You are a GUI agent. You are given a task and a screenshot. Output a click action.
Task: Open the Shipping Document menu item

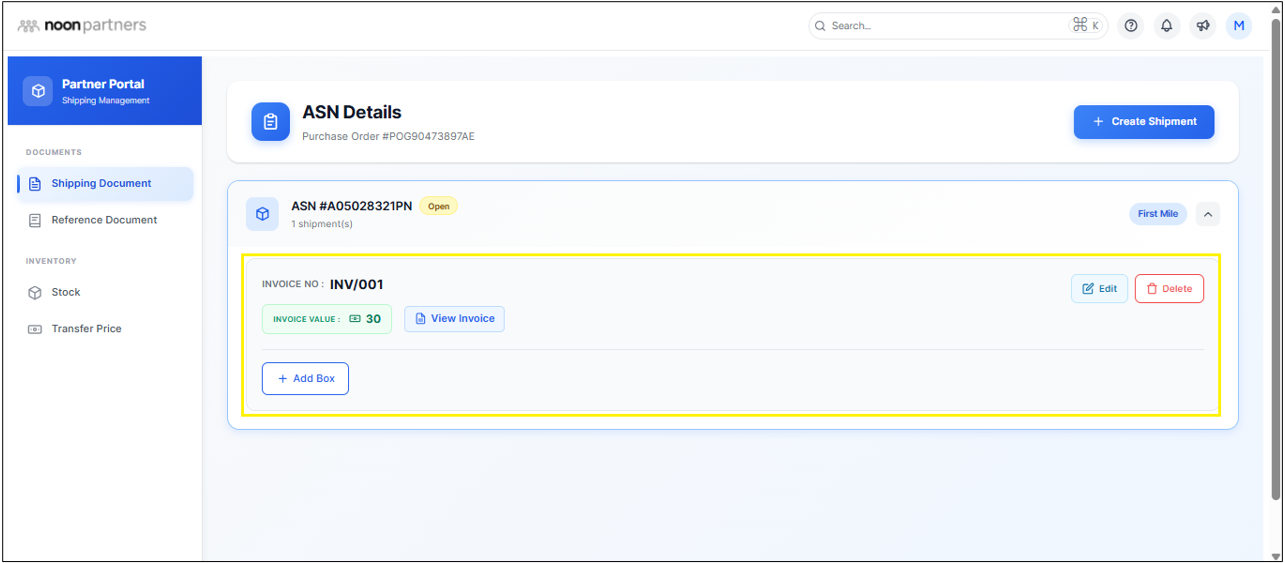point(101,184)
